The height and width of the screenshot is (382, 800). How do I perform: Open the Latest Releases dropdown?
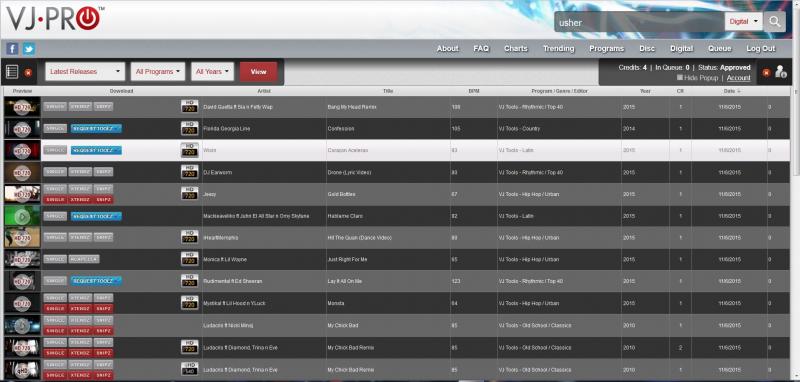pos(85,71)
